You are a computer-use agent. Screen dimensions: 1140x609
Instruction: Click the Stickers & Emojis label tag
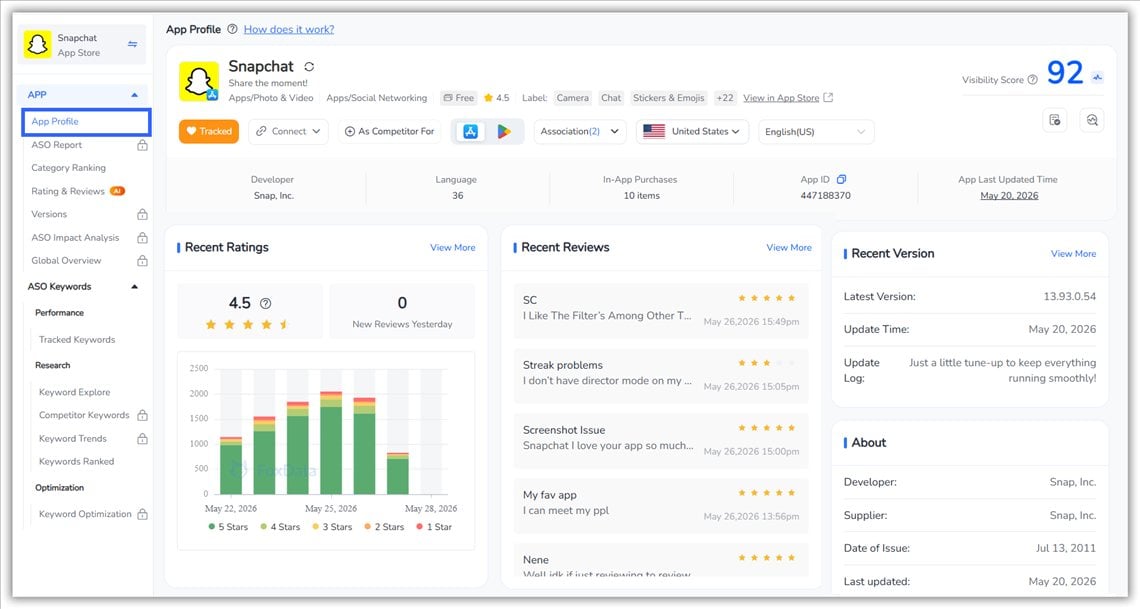tap(668, 97)
